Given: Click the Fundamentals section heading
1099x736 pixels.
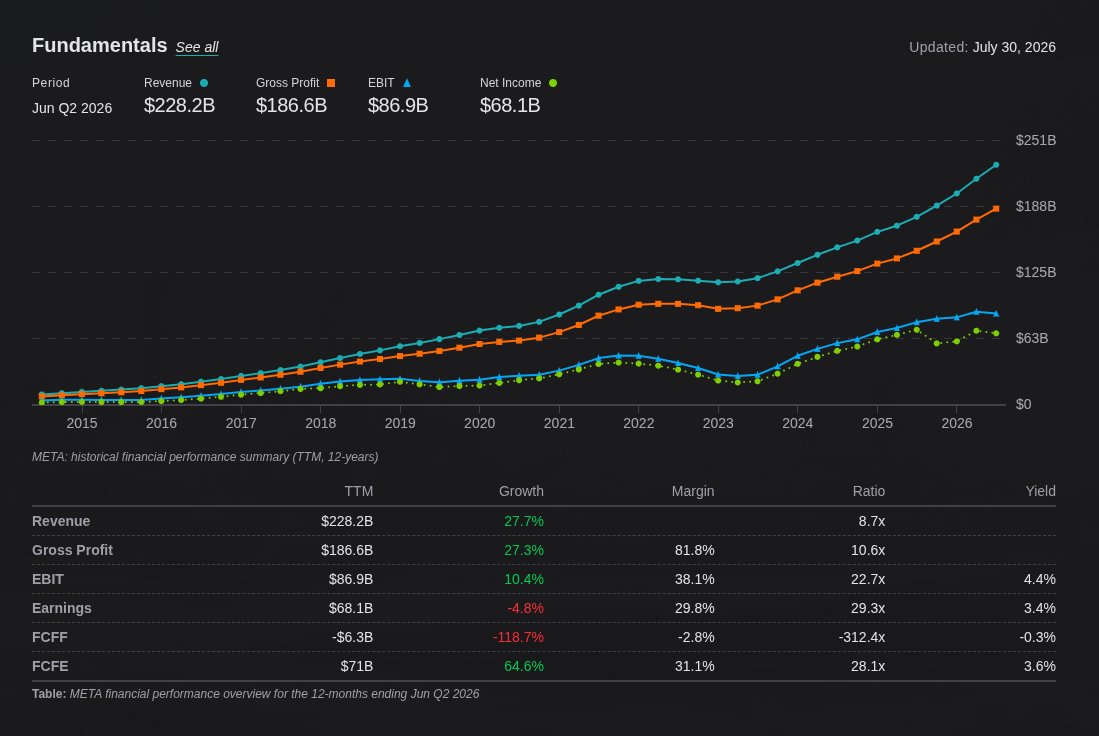Looking at the screenshot, I should pyautogui.click(x=100, y=46).
